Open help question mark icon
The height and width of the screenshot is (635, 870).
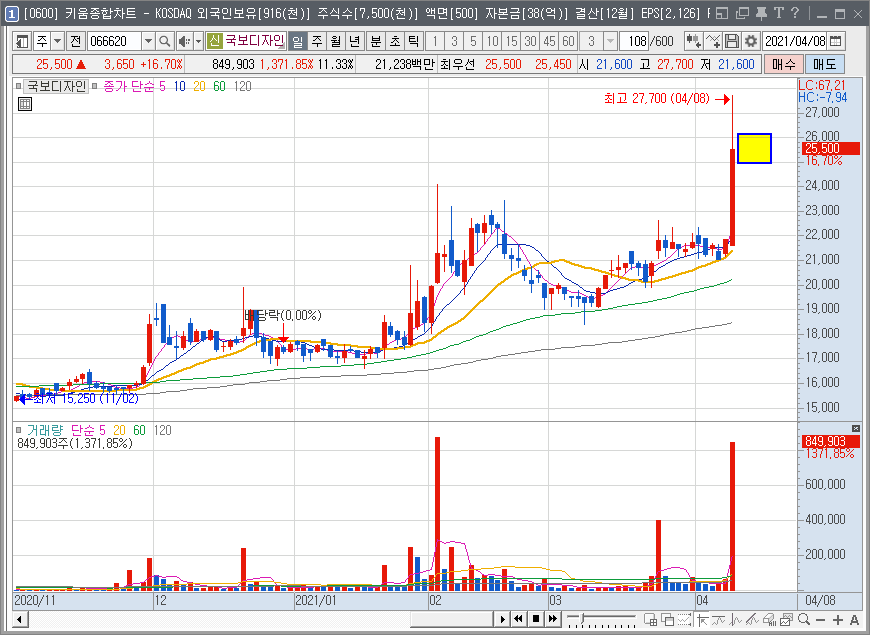click(x=795, y=13)
